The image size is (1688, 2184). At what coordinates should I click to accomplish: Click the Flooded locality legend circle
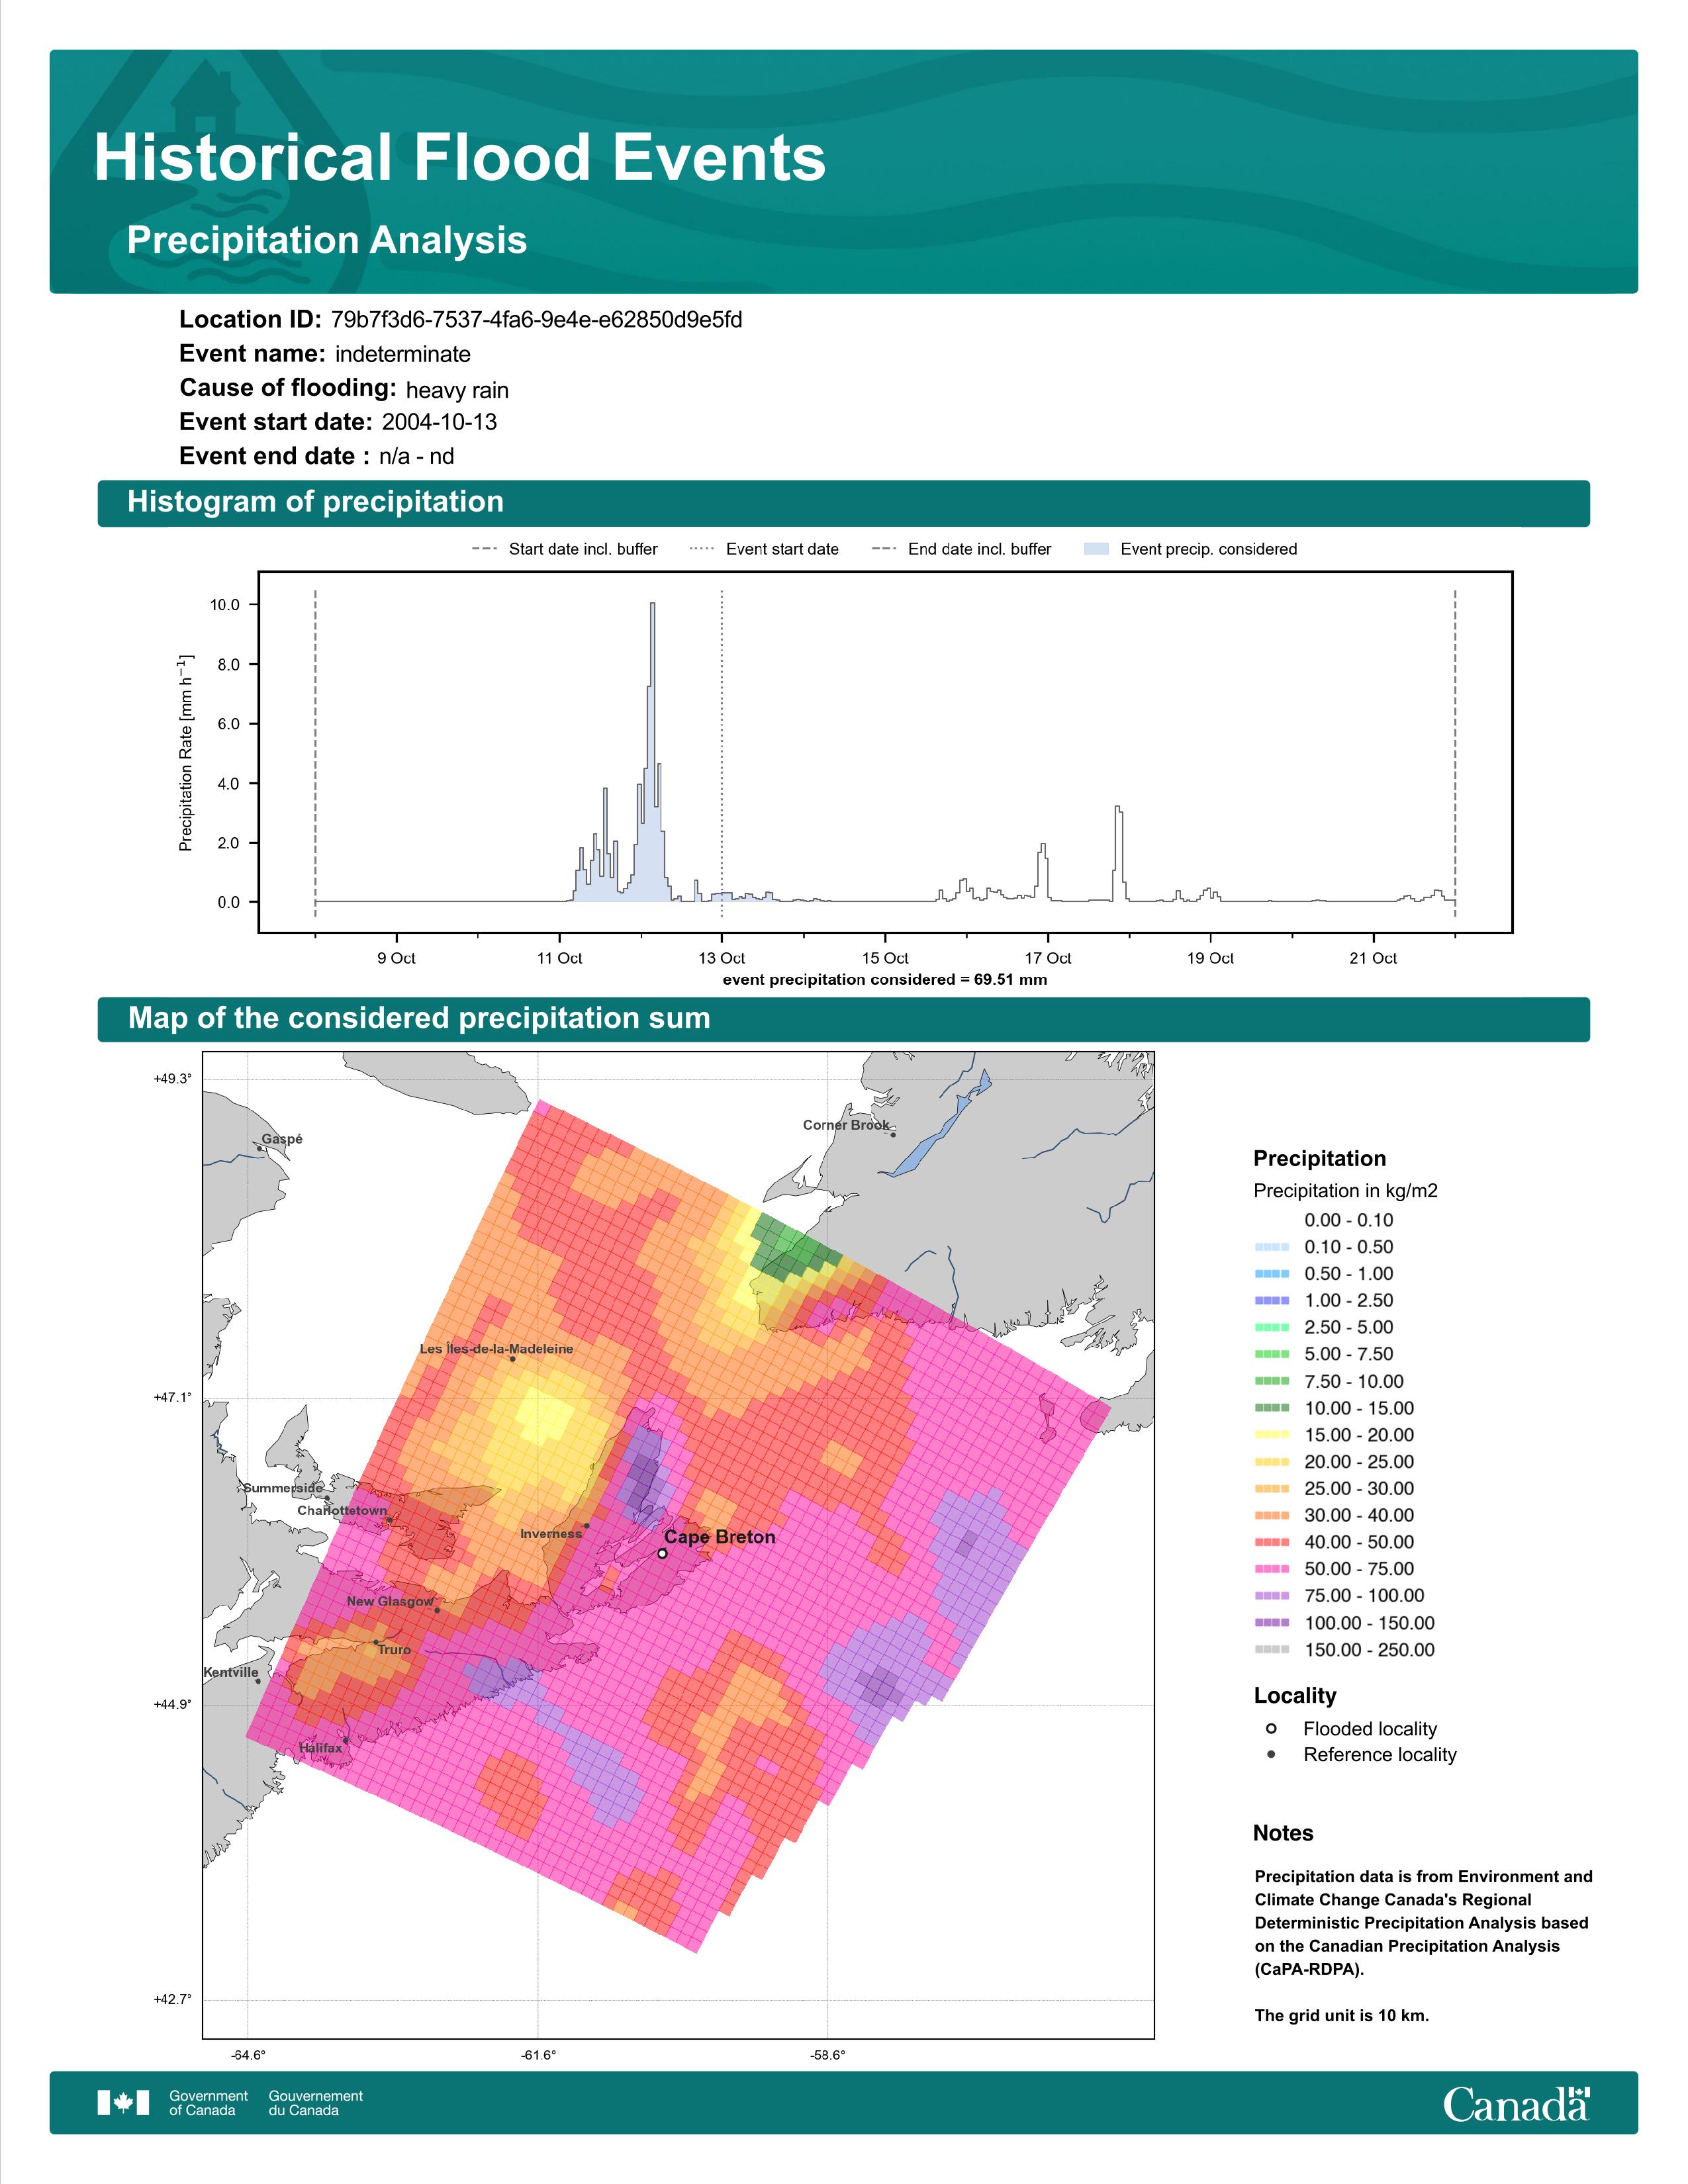tap(1271, 1728)
